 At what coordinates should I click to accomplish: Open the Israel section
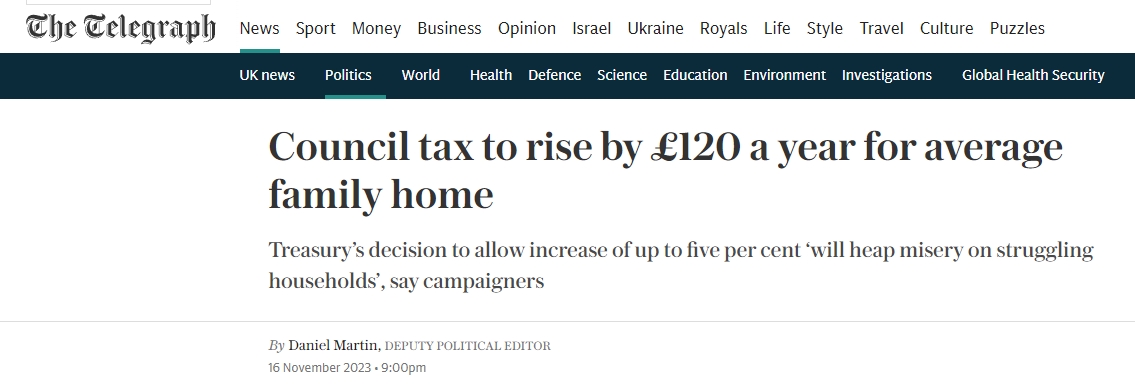point(591,28)
